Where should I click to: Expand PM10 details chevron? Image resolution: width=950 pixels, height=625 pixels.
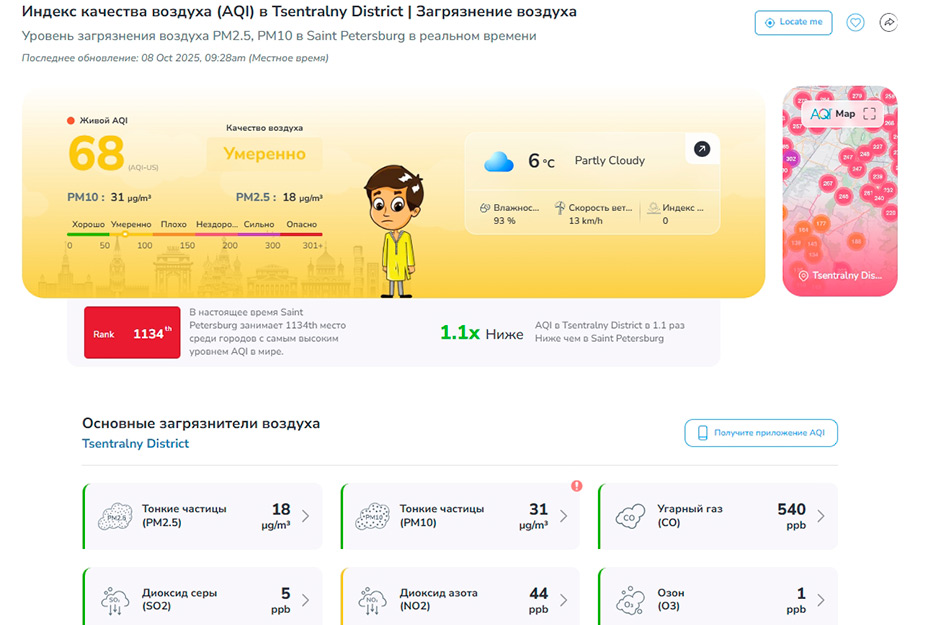563,516
